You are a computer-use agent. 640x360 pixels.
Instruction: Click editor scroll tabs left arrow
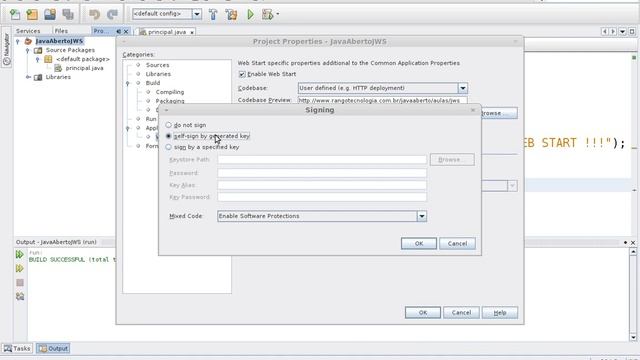604,31
